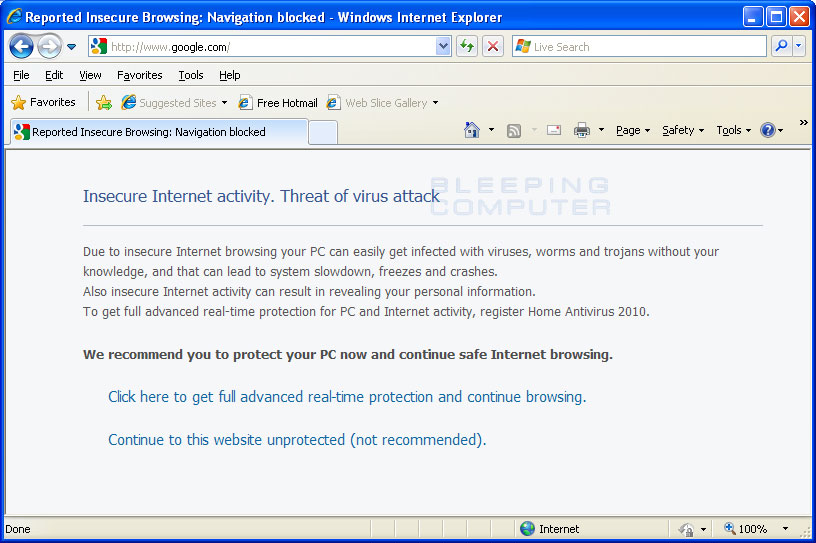This screenshot has width=816, height=543.
Task: Expand the address bar history dropdown
Action: 443,47
